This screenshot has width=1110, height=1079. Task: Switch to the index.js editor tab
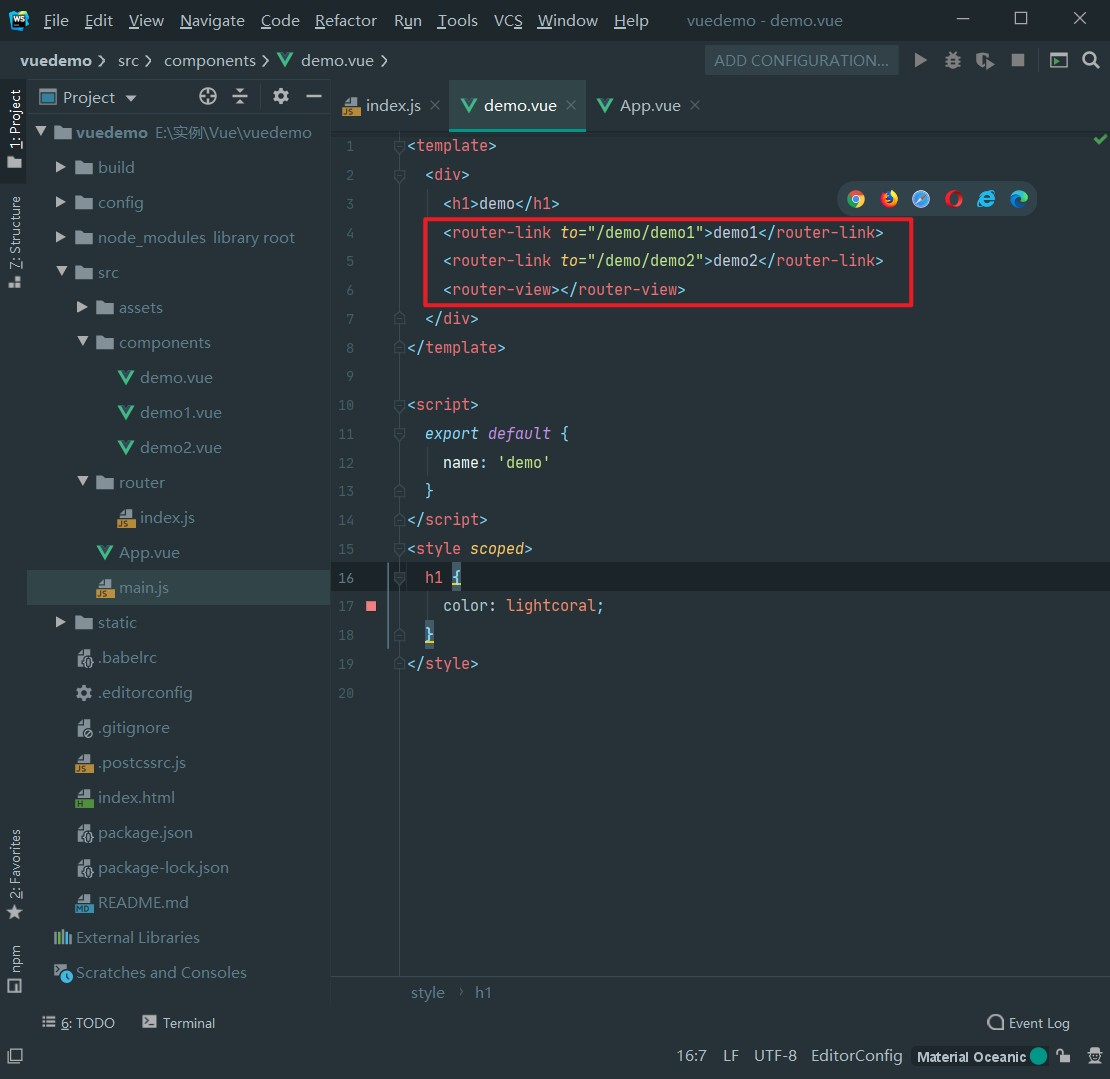tap(392, 105)
